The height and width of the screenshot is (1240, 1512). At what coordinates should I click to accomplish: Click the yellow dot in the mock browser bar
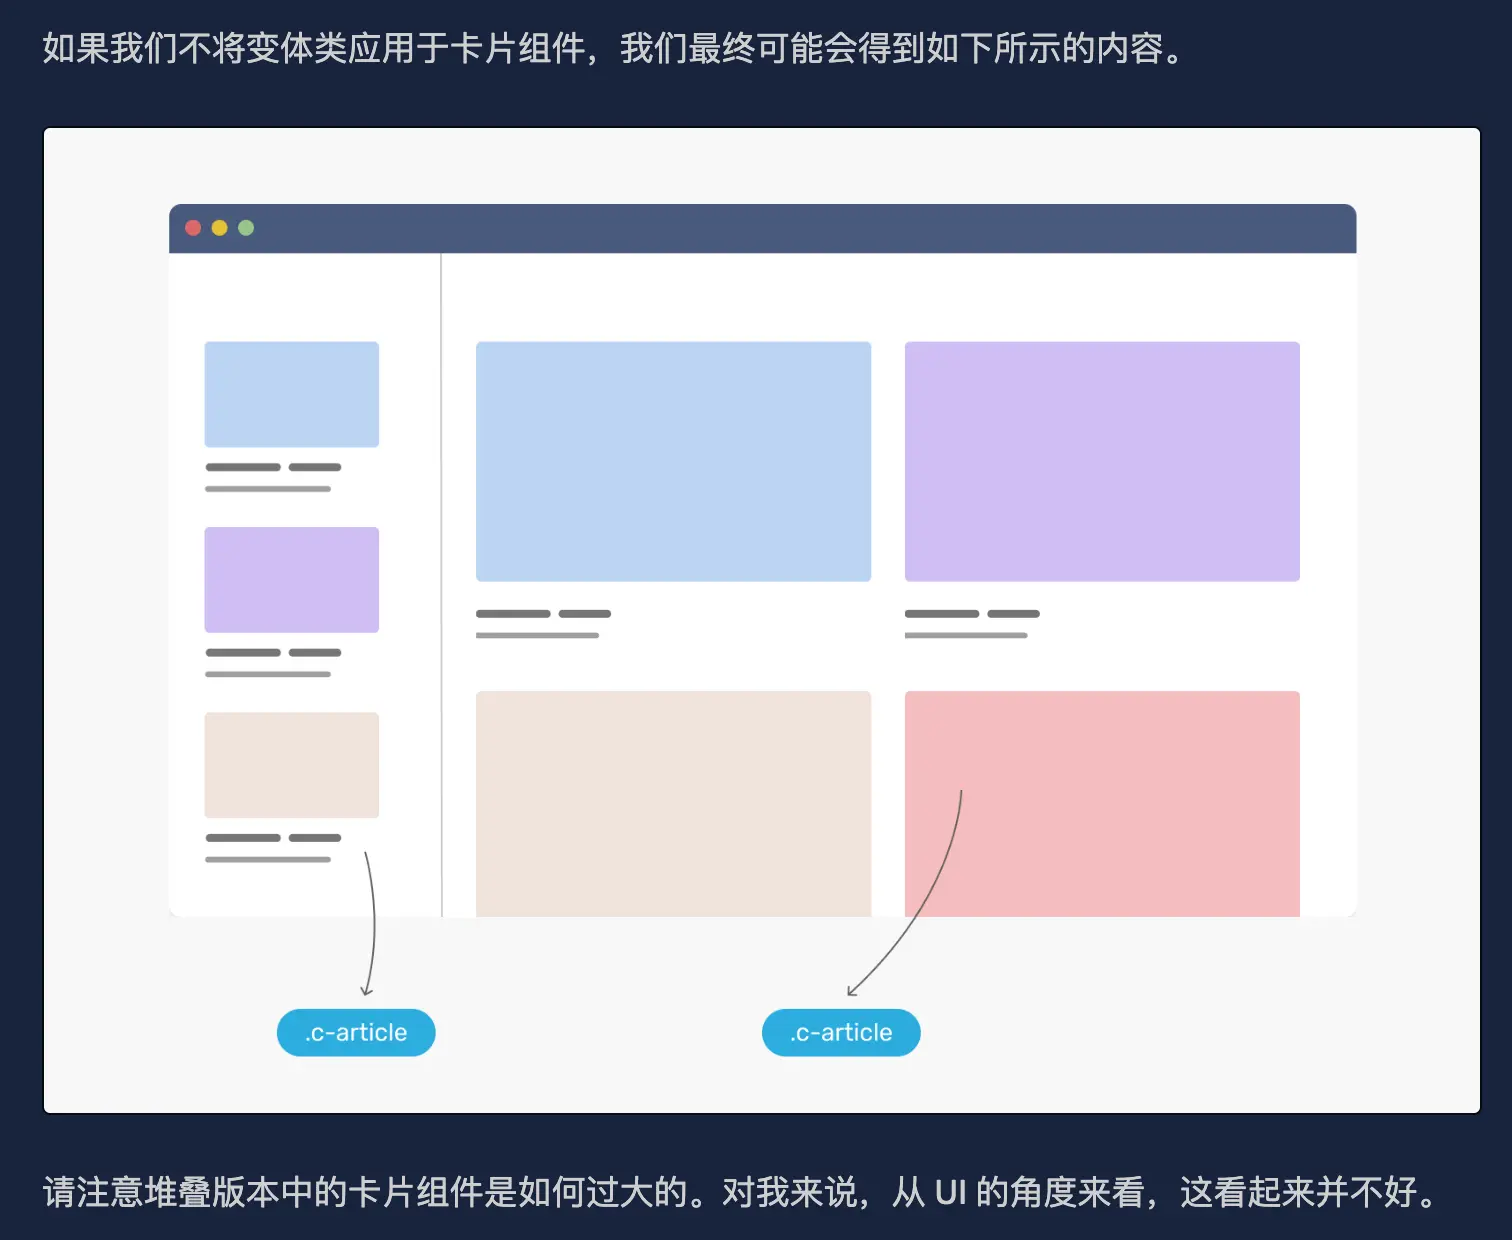click(x=219, y=228)
